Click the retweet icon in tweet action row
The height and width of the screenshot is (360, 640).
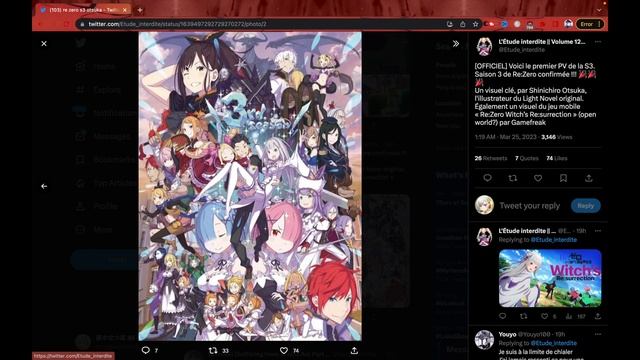pyautogui.click(x=513, y=178)
